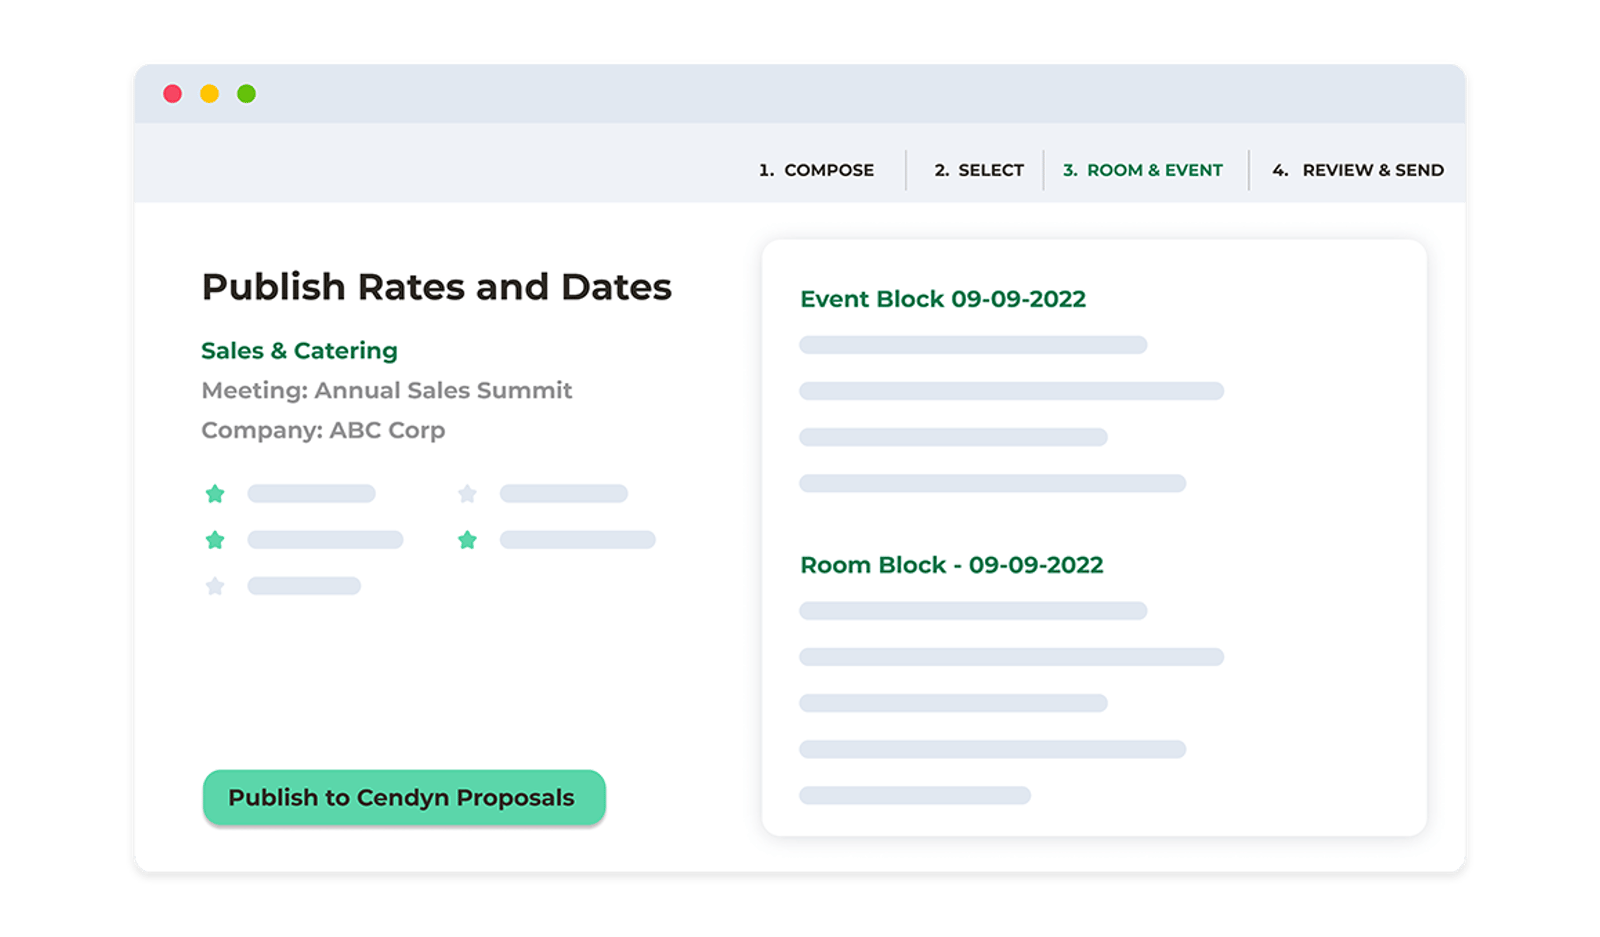Image resolution: width=1600 pixels, height=937 pixels.
Task: Toggle the gray star atop right column
Action: click(467, 493)
